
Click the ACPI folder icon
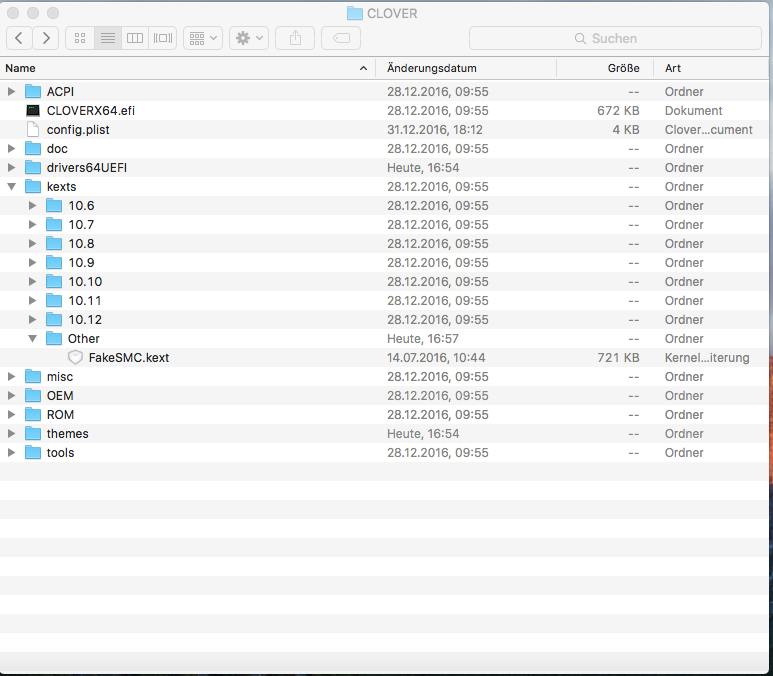click(x=33, y=91)
